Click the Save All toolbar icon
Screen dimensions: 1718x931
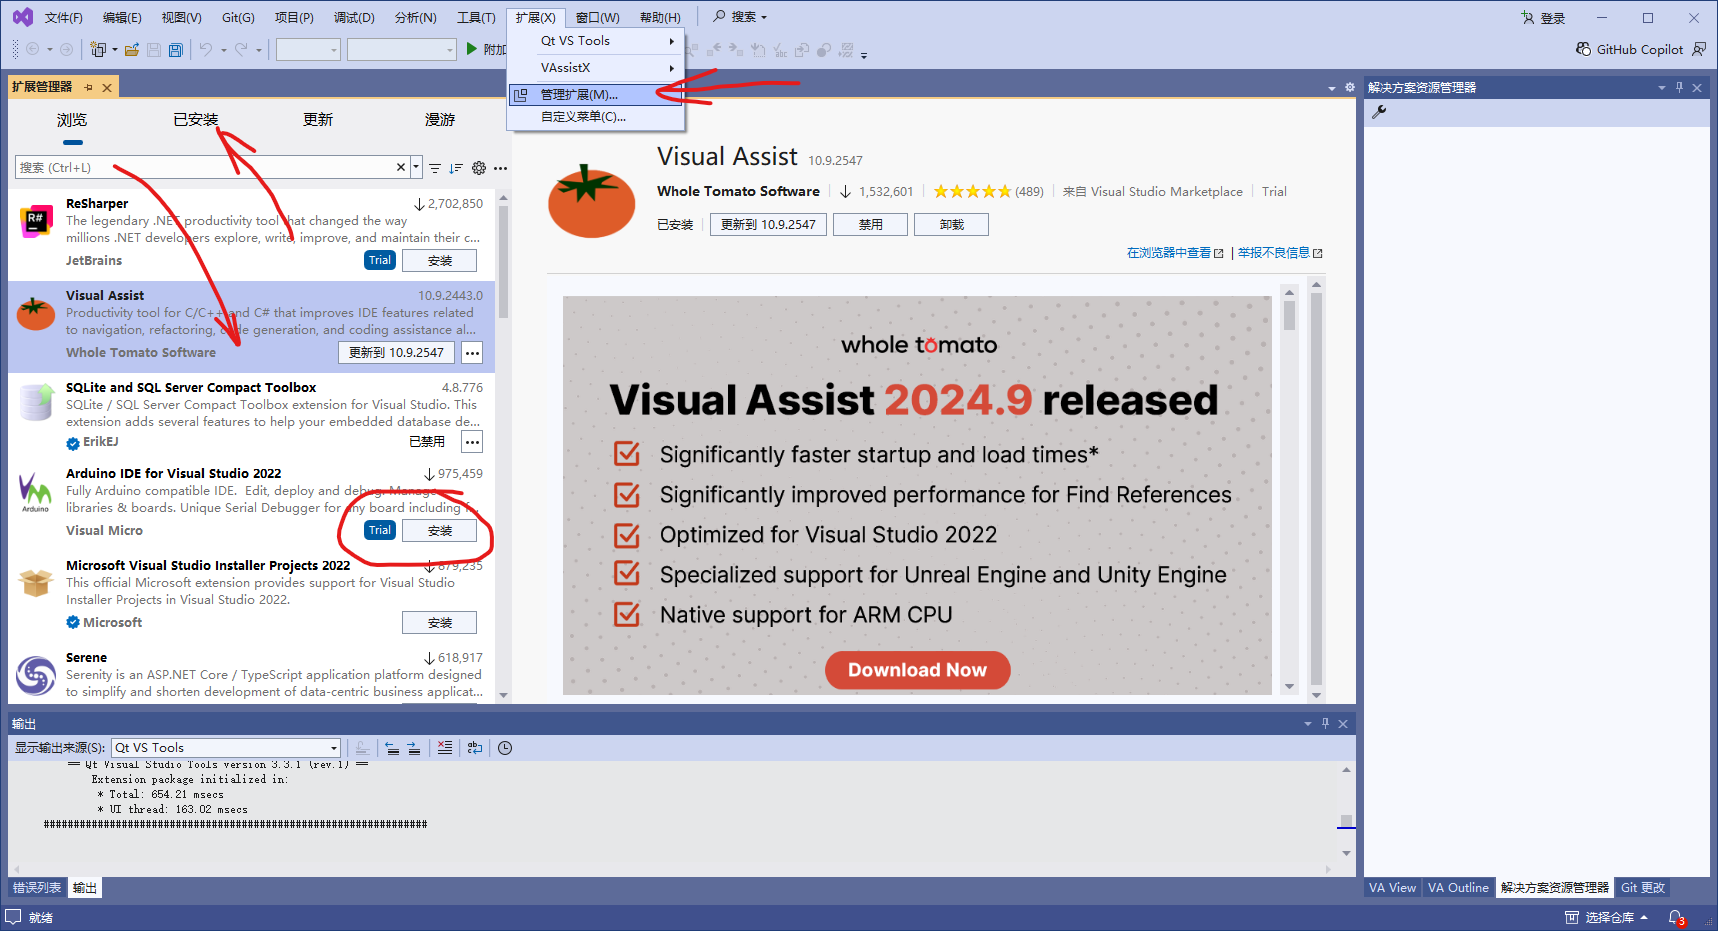tap(176, 49)
